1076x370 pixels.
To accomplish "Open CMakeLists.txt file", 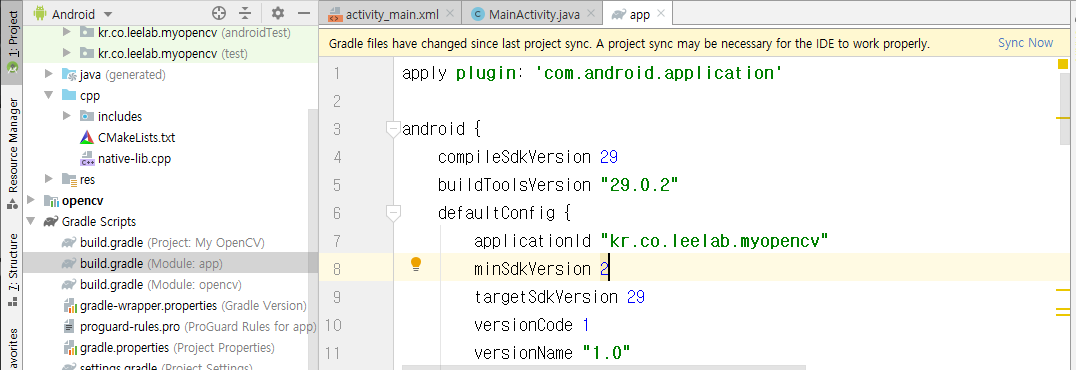I will 137,137.
